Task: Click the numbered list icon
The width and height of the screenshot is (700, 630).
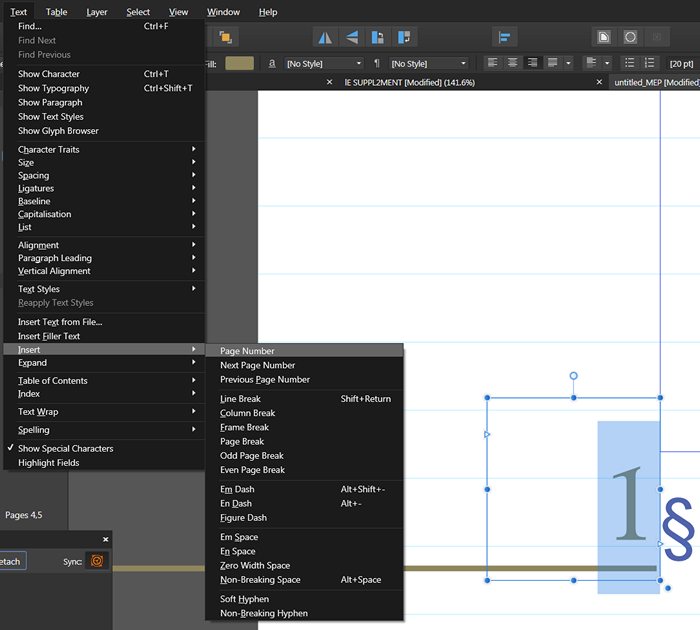Action: point(649,63)
